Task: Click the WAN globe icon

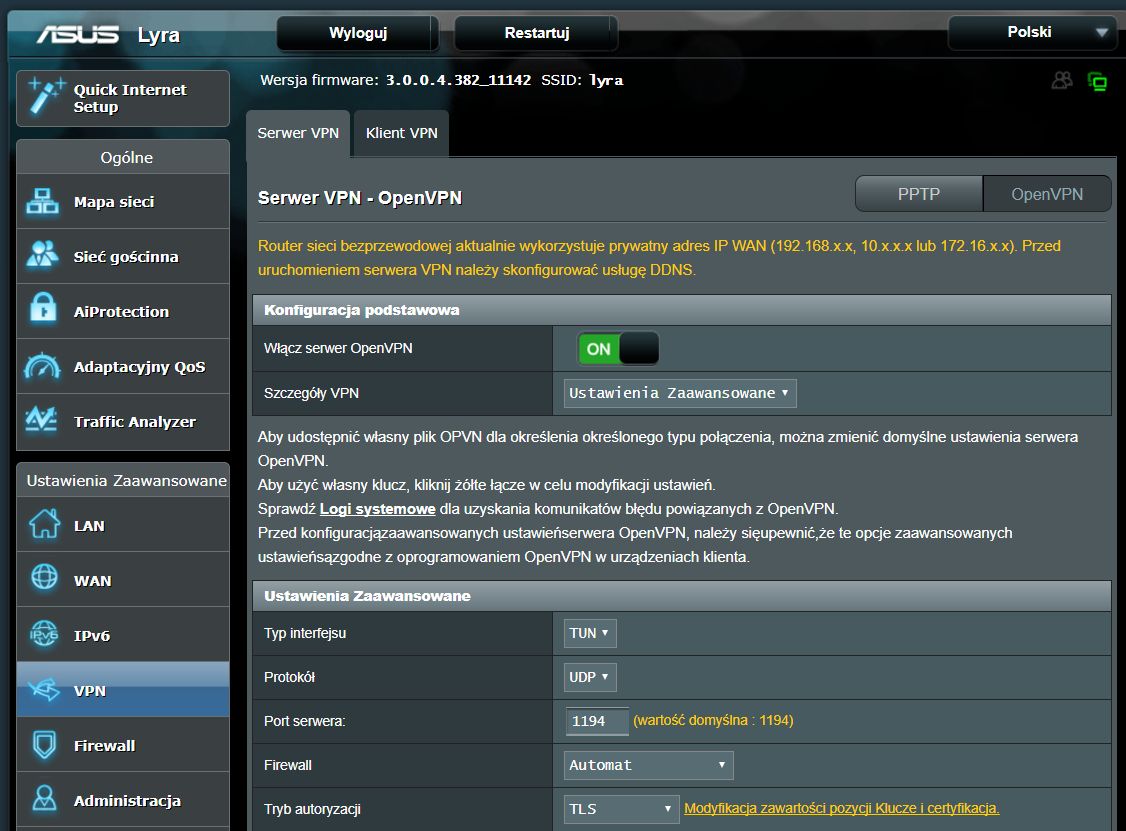Action: click(44, 577)
